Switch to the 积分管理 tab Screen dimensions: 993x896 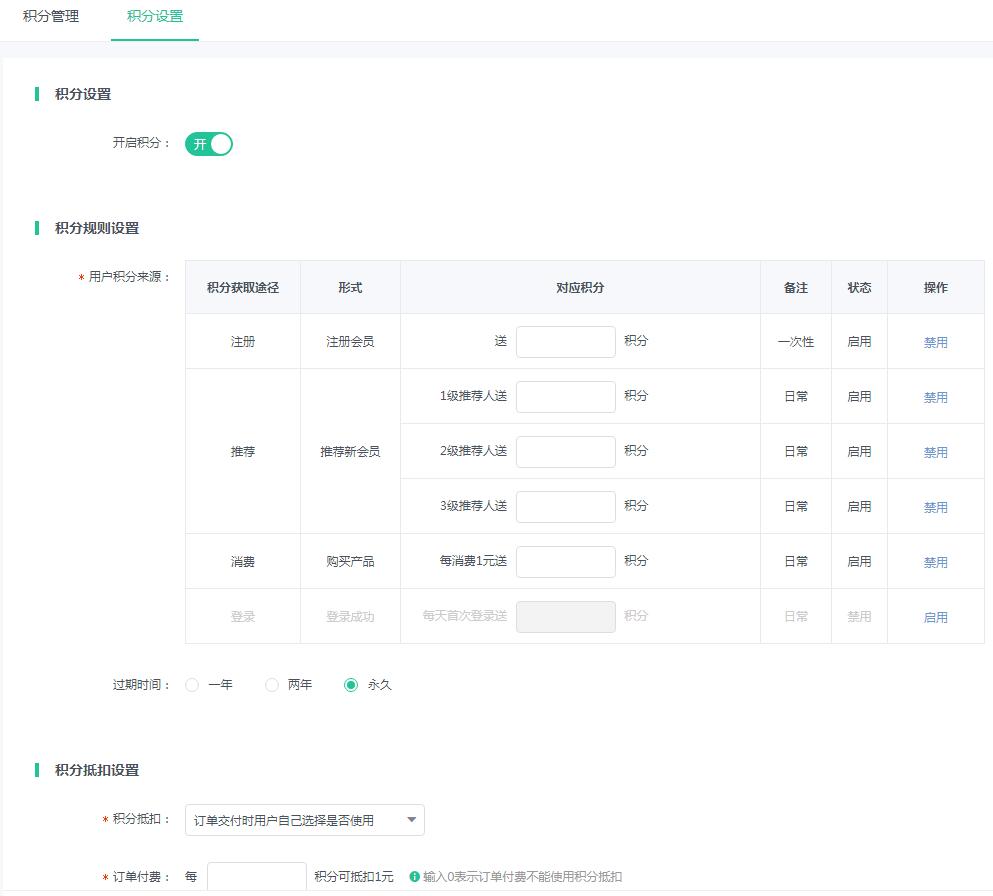click(51, 17)
